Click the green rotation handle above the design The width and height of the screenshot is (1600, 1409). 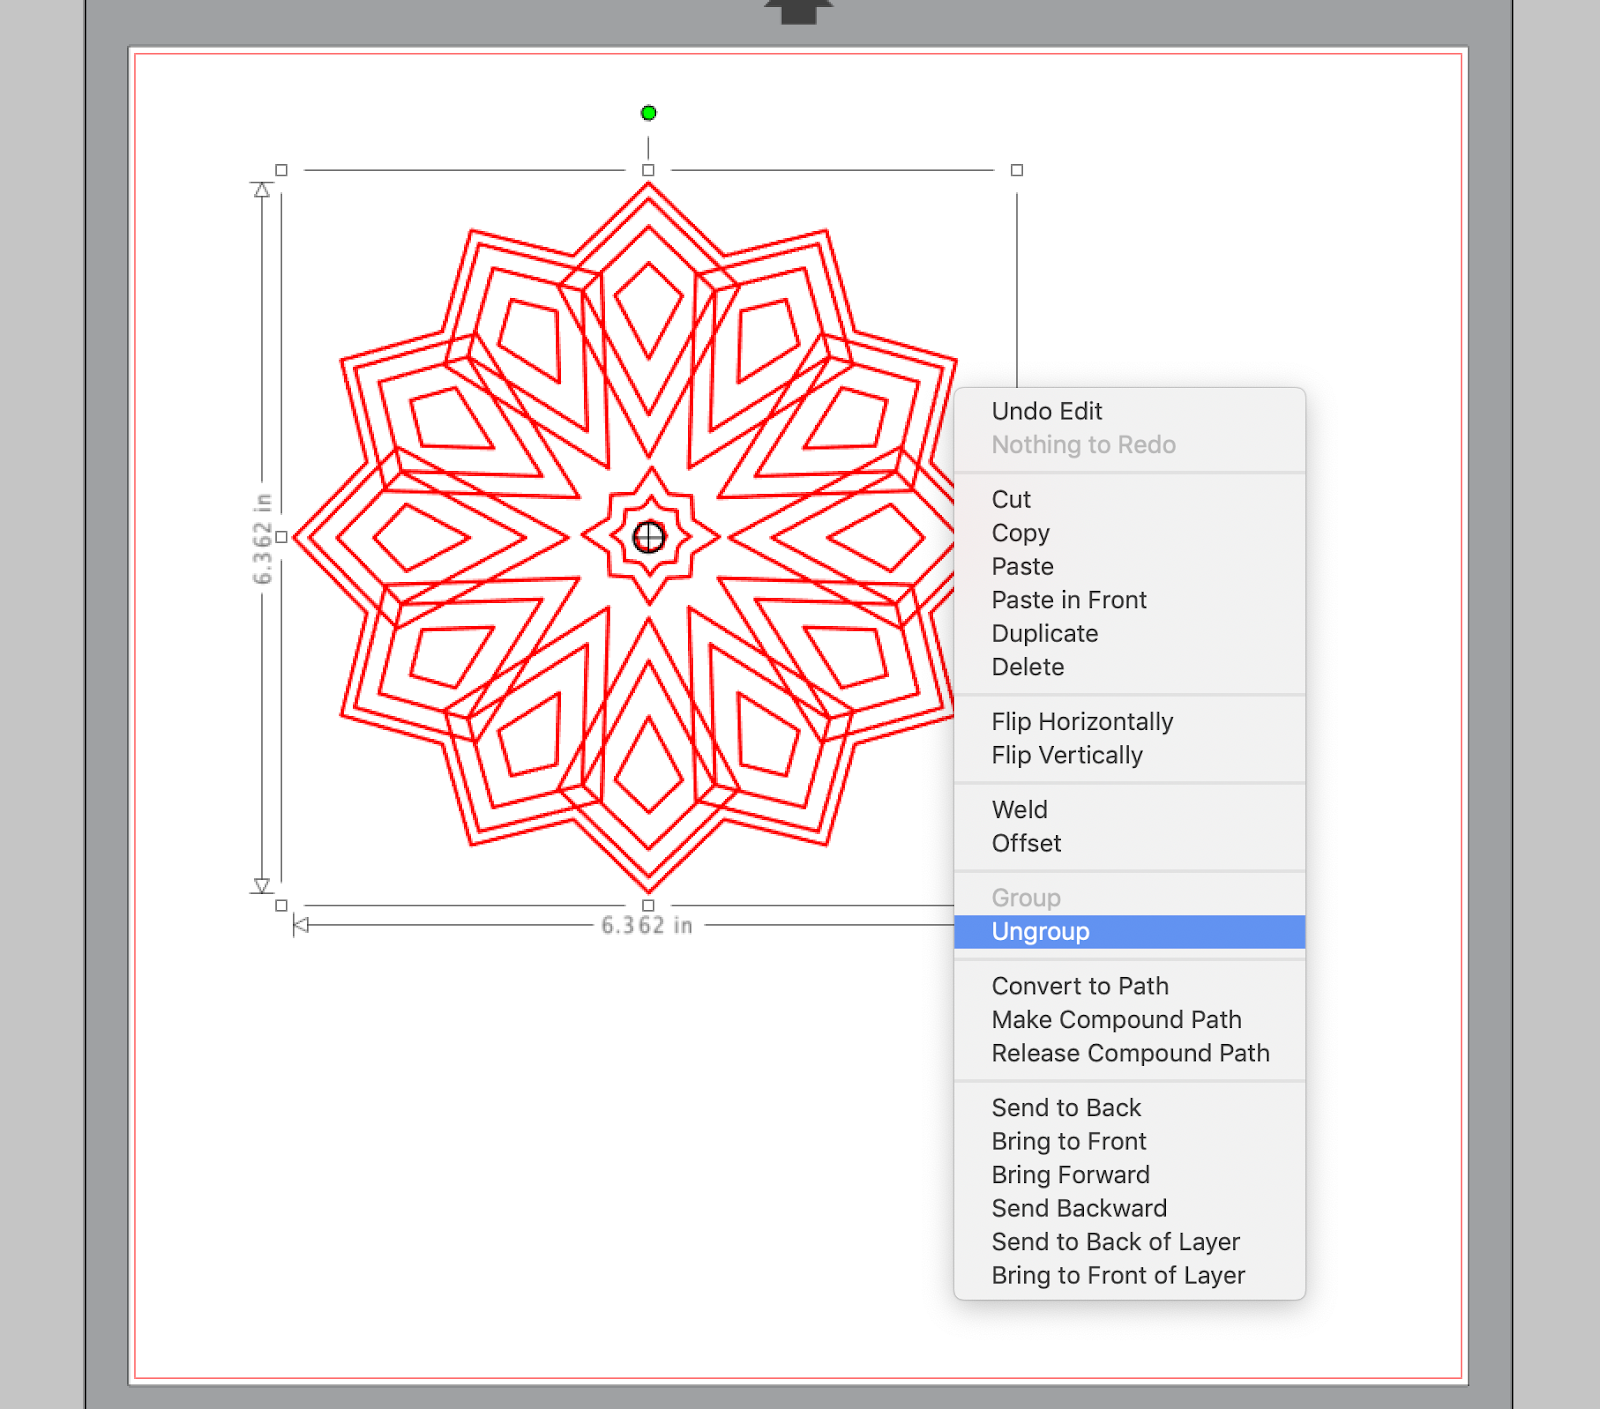pos(648,113)
